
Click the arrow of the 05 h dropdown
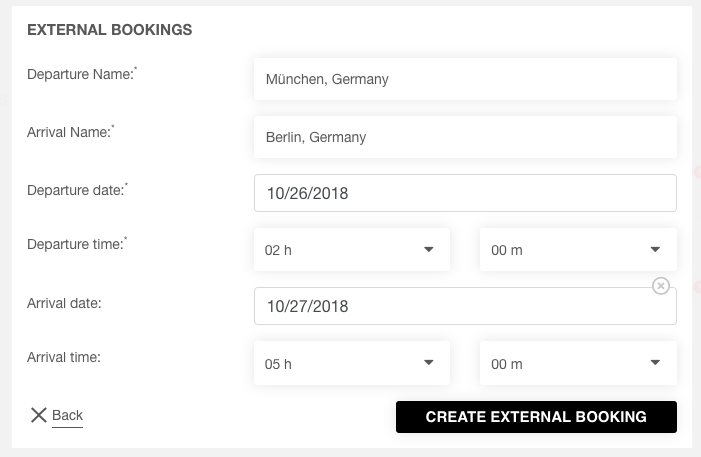coord(428,363)
